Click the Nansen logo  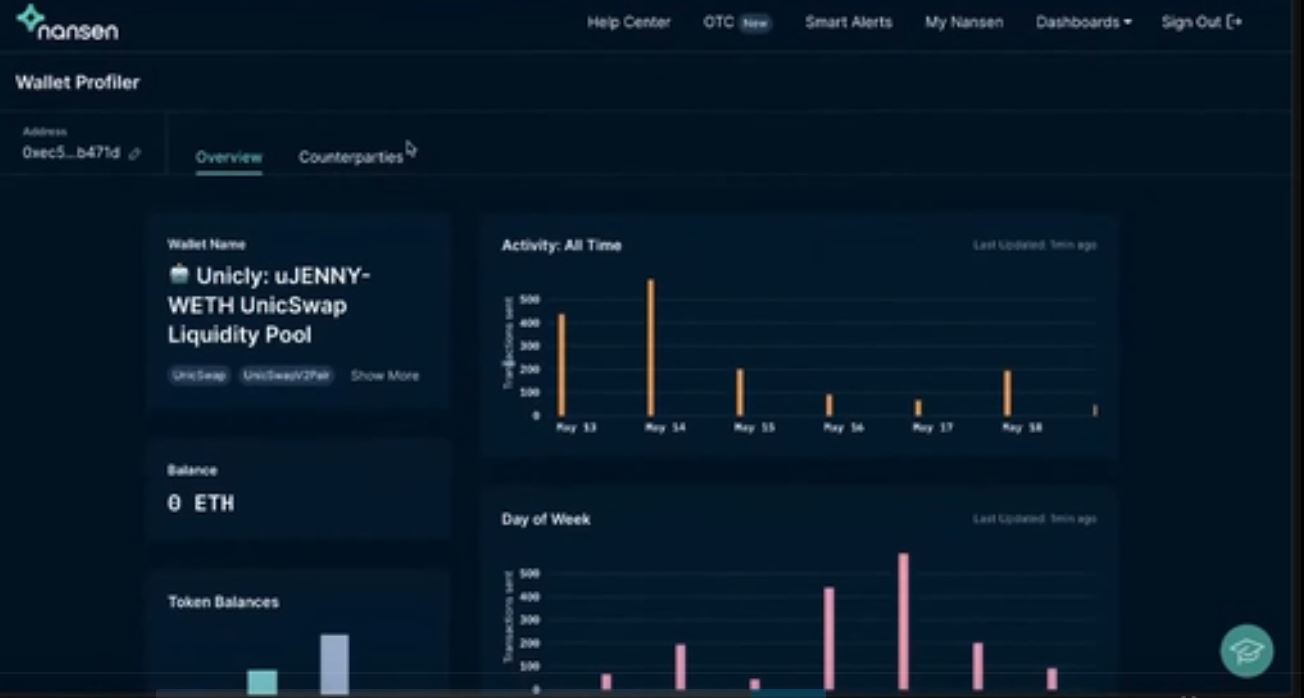pyautogui.click(x=68, y=23)
